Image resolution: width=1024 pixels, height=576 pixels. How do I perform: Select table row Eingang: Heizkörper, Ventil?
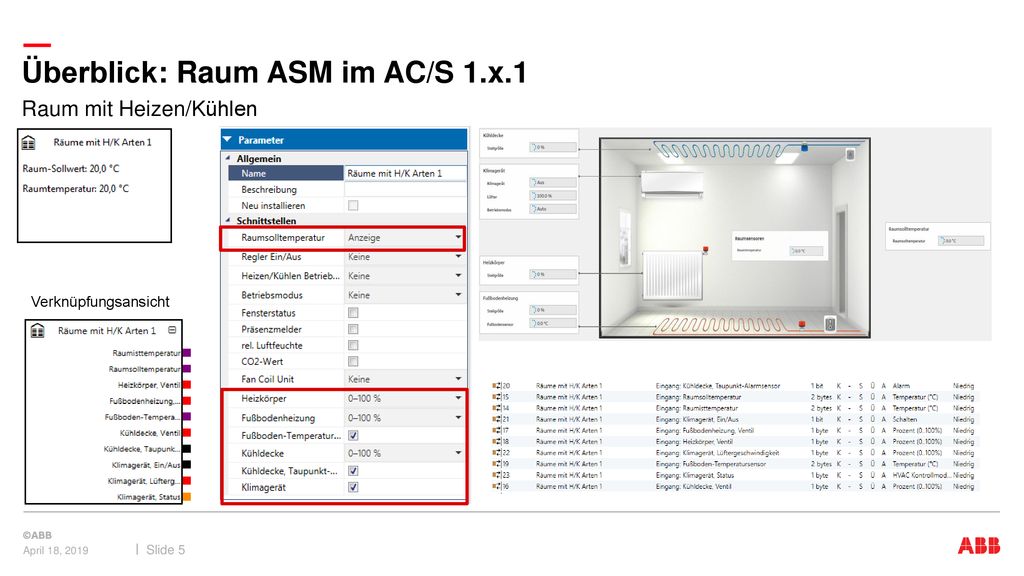click(x=733, y=441)
